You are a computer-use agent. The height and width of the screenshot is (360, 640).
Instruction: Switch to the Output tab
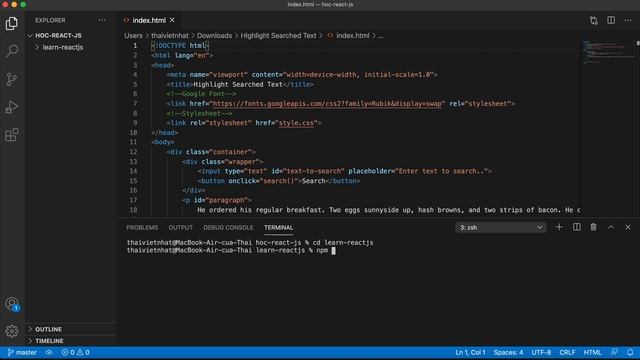click(x=180, y=228)
